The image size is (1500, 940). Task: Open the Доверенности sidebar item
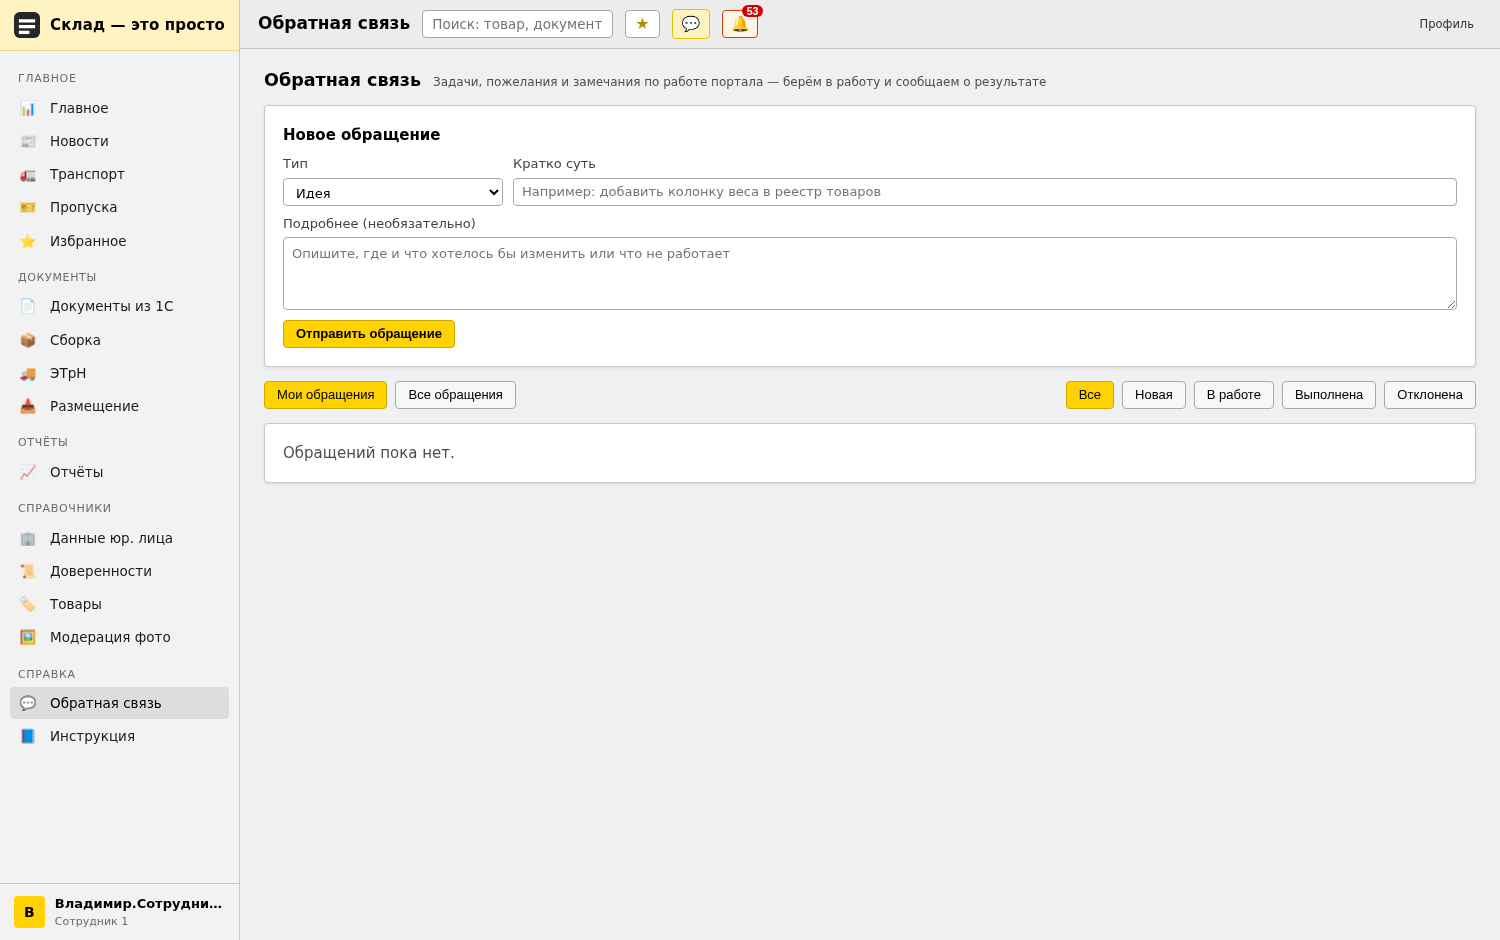119,571
